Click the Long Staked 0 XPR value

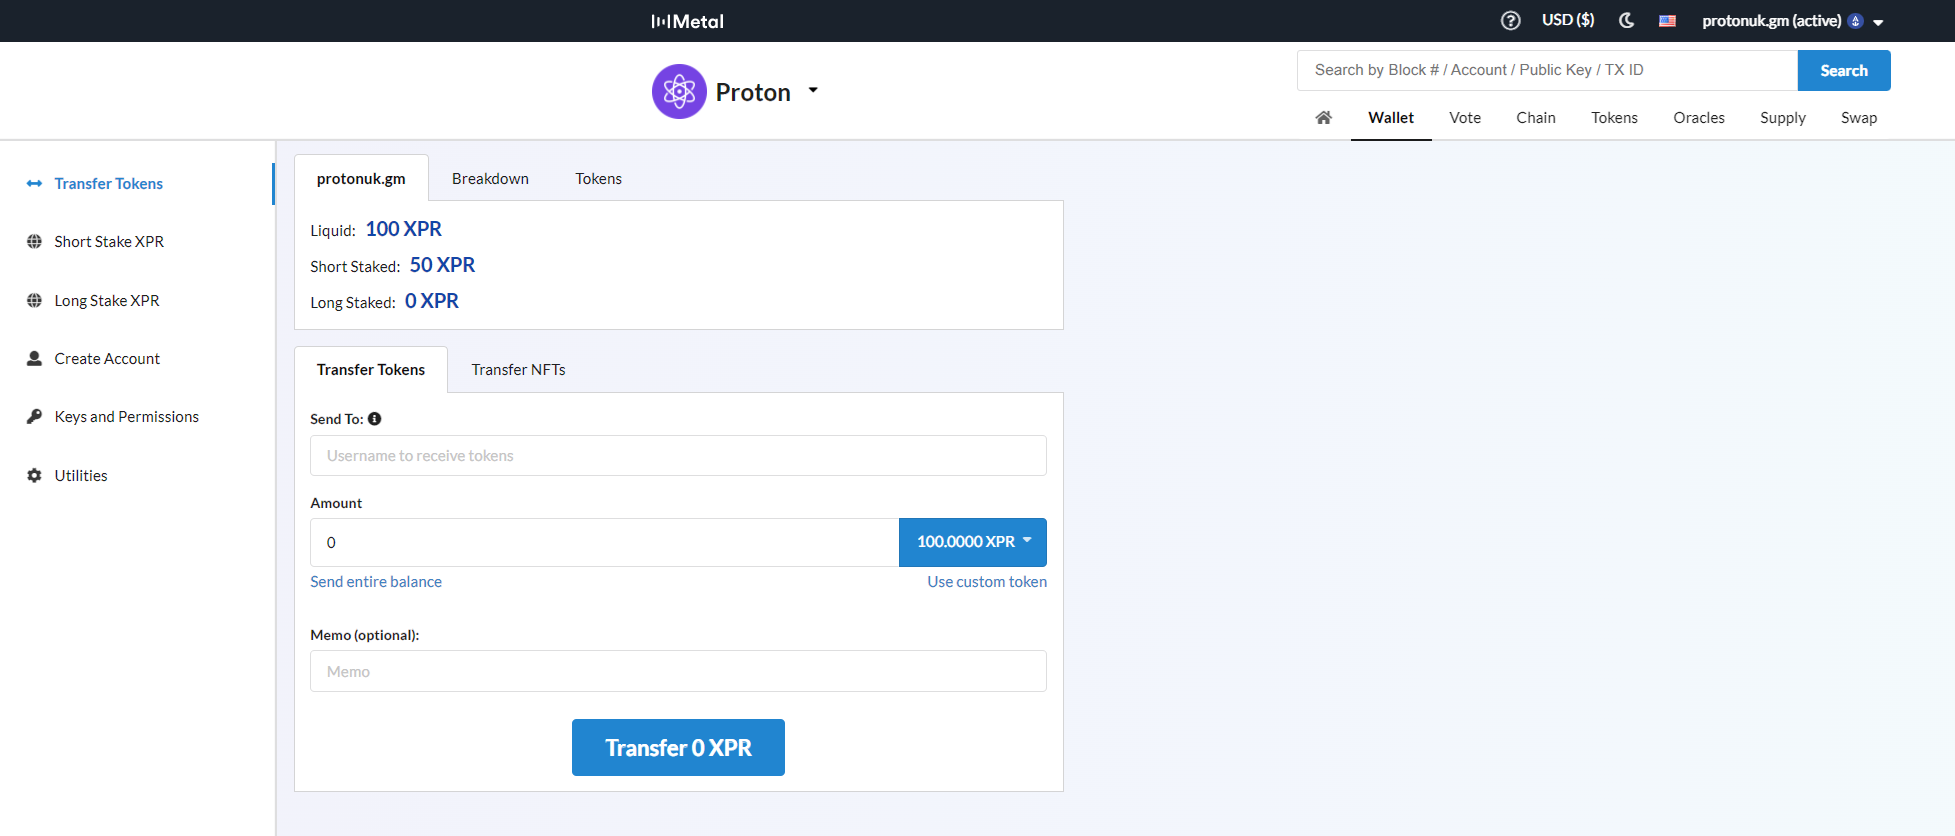click(432, 301)
